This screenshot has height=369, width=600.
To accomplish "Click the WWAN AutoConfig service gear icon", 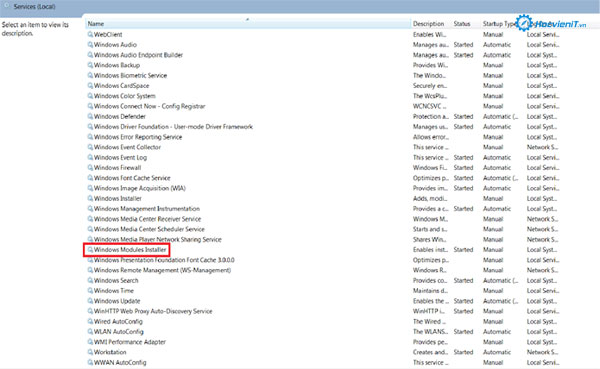I will (x=90, y=362).
